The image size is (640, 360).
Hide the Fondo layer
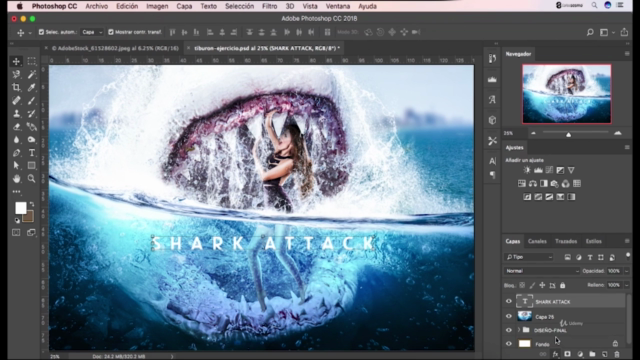(x=509, y=344)
